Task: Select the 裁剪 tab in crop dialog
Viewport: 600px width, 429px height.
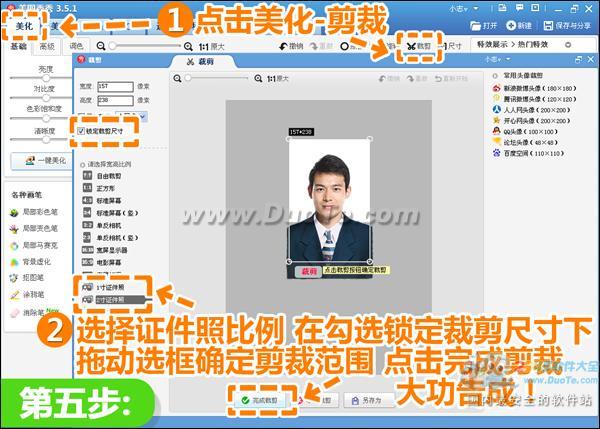Action: [201, 62]
